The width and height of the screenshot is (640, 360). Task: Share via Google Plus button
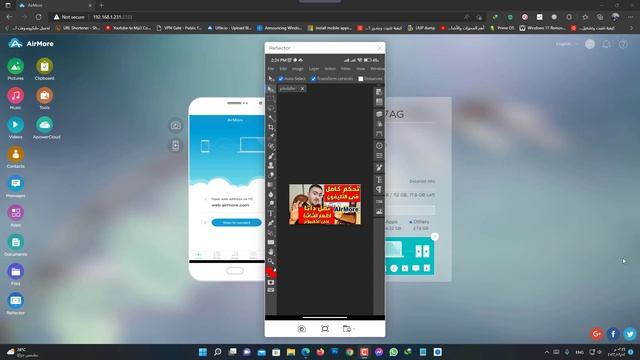[596, 334]
